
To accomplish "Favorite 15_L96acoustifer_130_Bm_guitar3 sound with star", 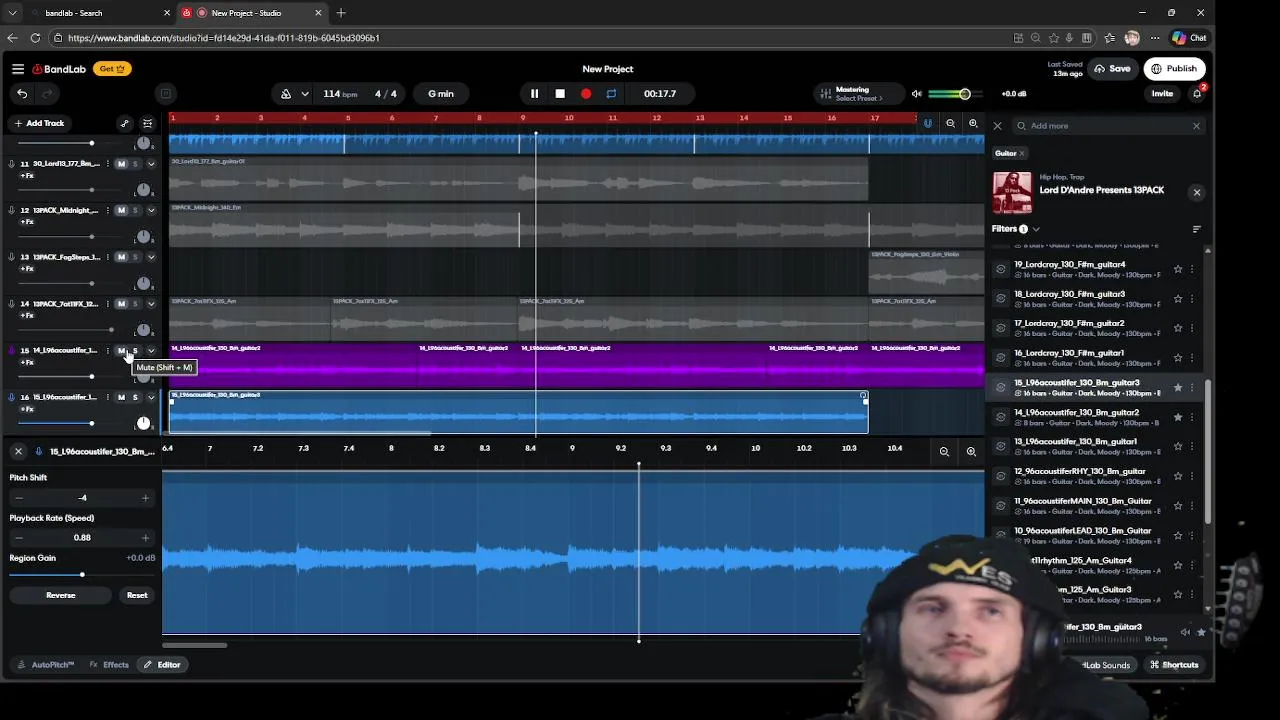I will point(1178,387).
